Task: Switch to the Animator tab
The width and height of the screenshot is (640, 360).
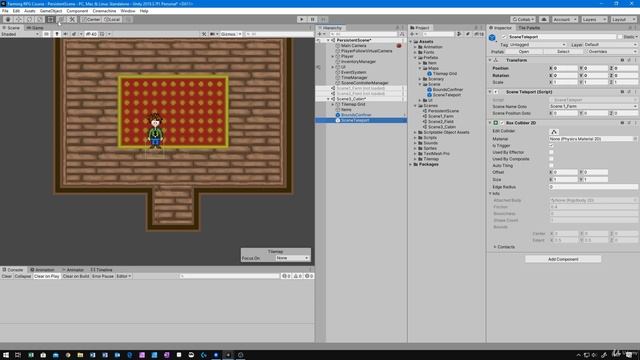Action: tap(73, 270)
